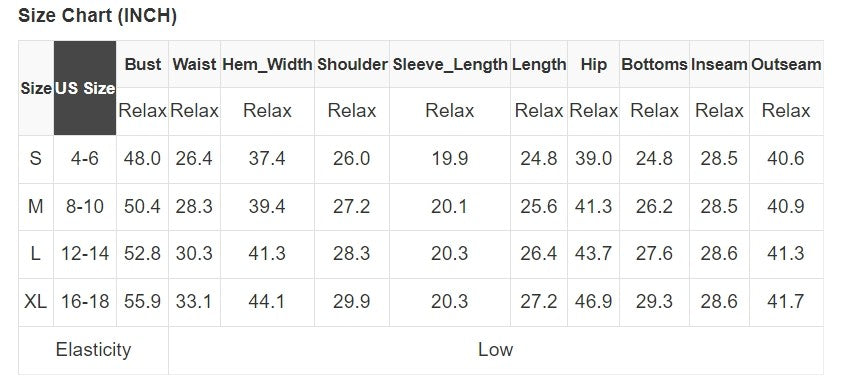Select the Outseam column header
This screenshot has width=841, height=390.
pos(786,64)
